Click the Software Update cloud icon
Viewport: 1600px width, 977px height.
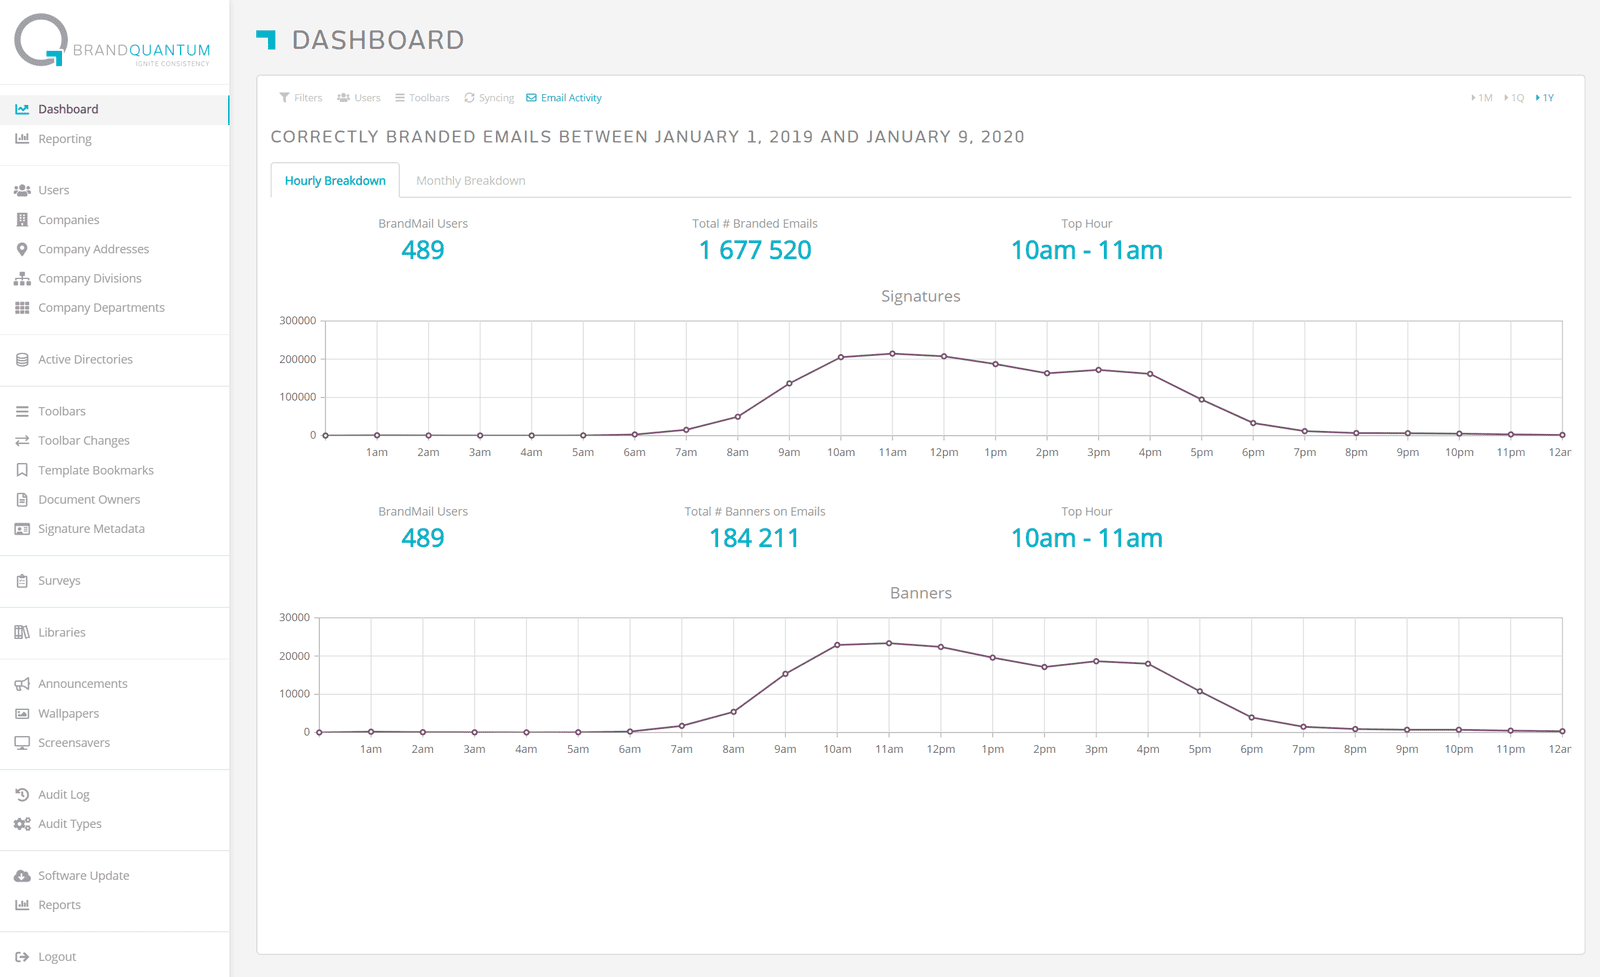pyautogui.click(x=22, y=876)
